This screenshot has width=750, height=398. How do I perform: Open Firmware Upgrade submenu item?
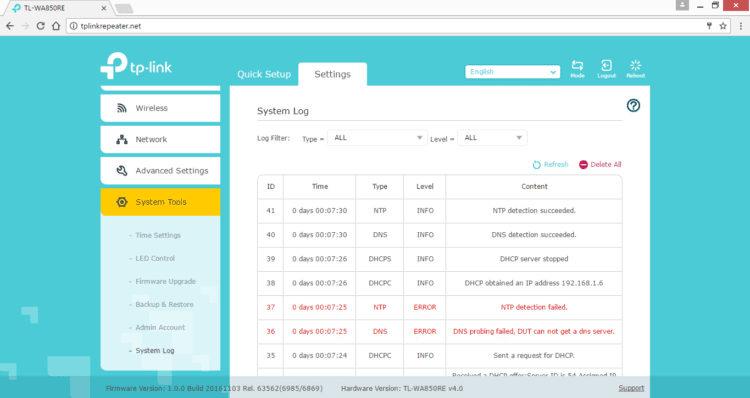pyautogui.click(x=165, y=281)
